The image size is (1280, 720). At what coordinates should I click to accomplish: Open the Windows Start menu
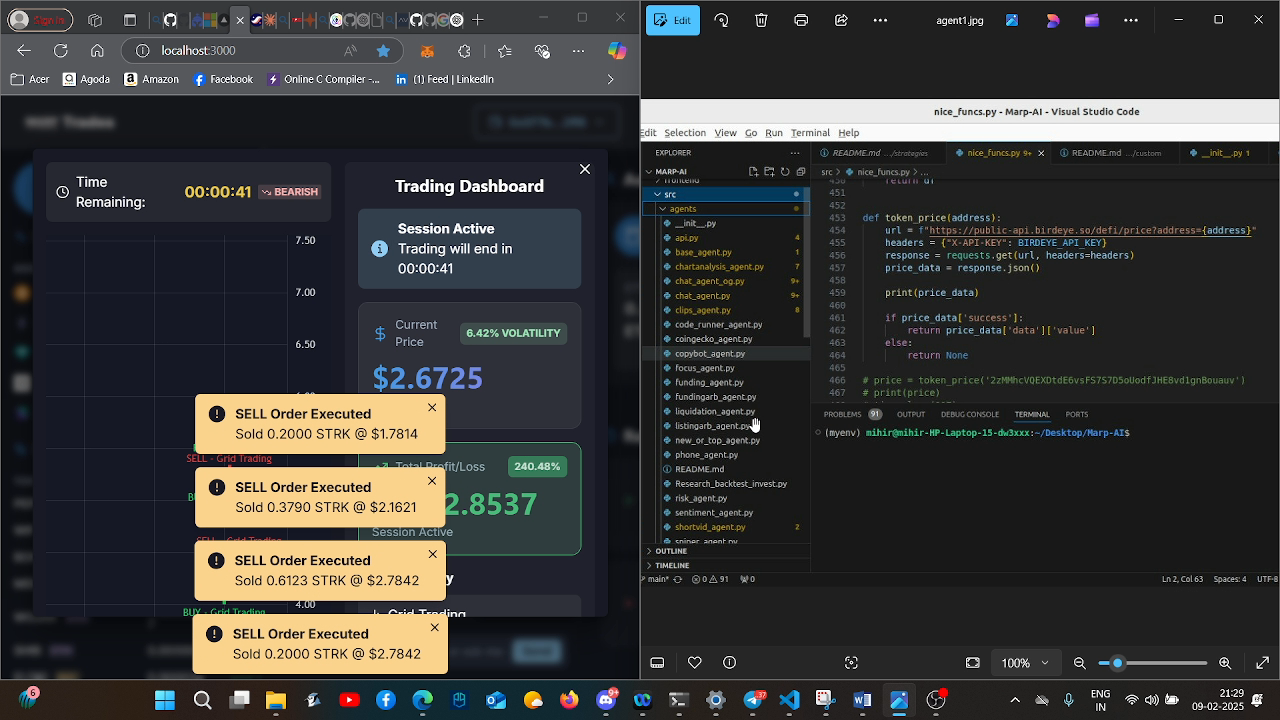click(165, 700)
